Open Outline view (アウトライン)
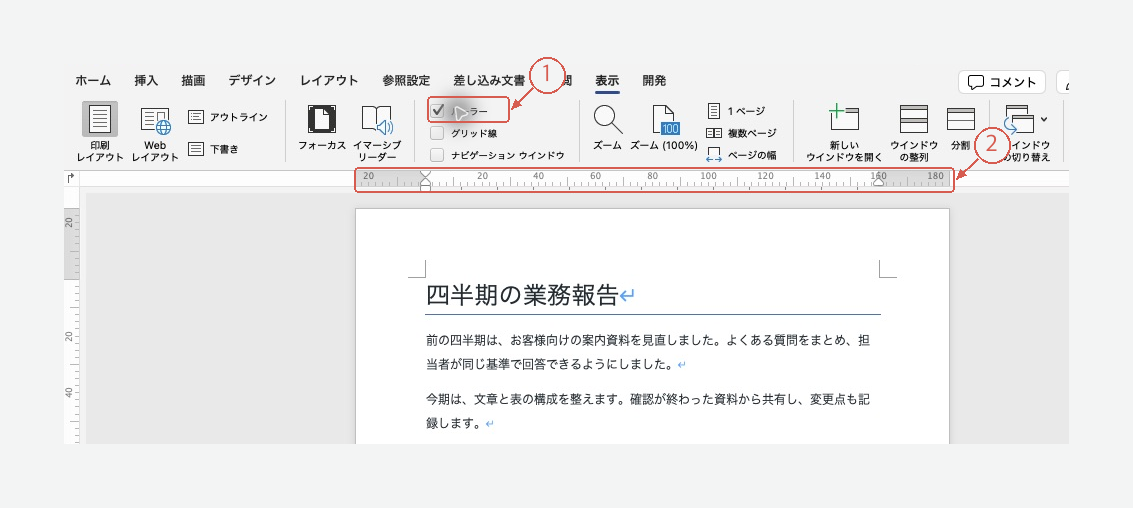This screenshot has height=508, width=1133. point(228,117)
